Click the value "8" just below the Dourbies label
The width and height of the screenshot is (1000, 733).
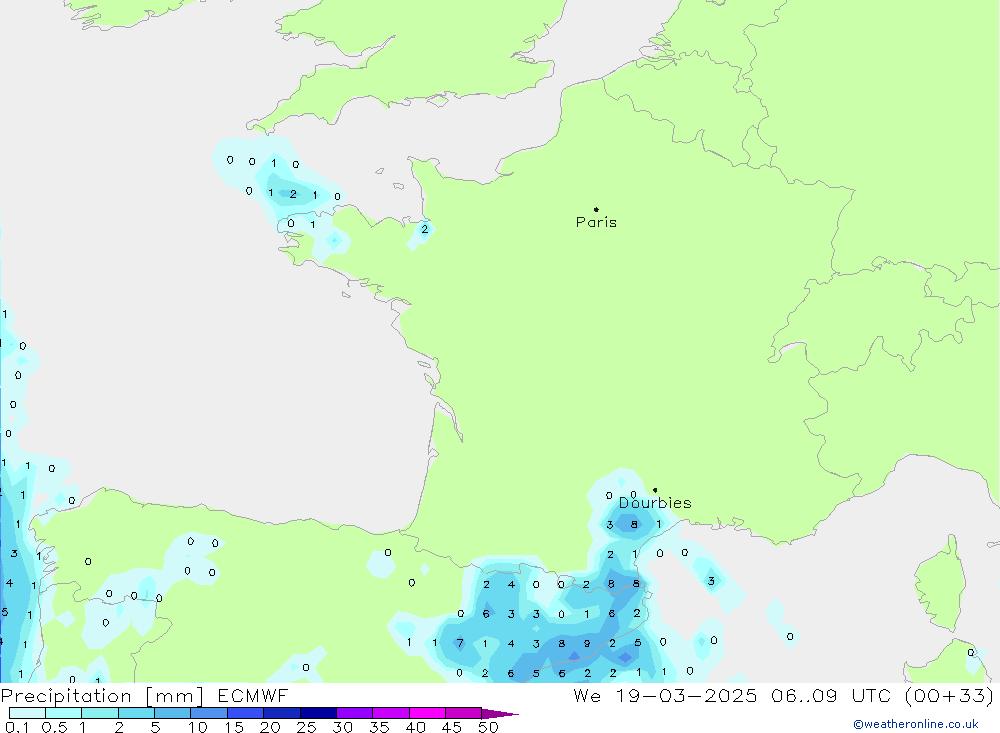633,524
